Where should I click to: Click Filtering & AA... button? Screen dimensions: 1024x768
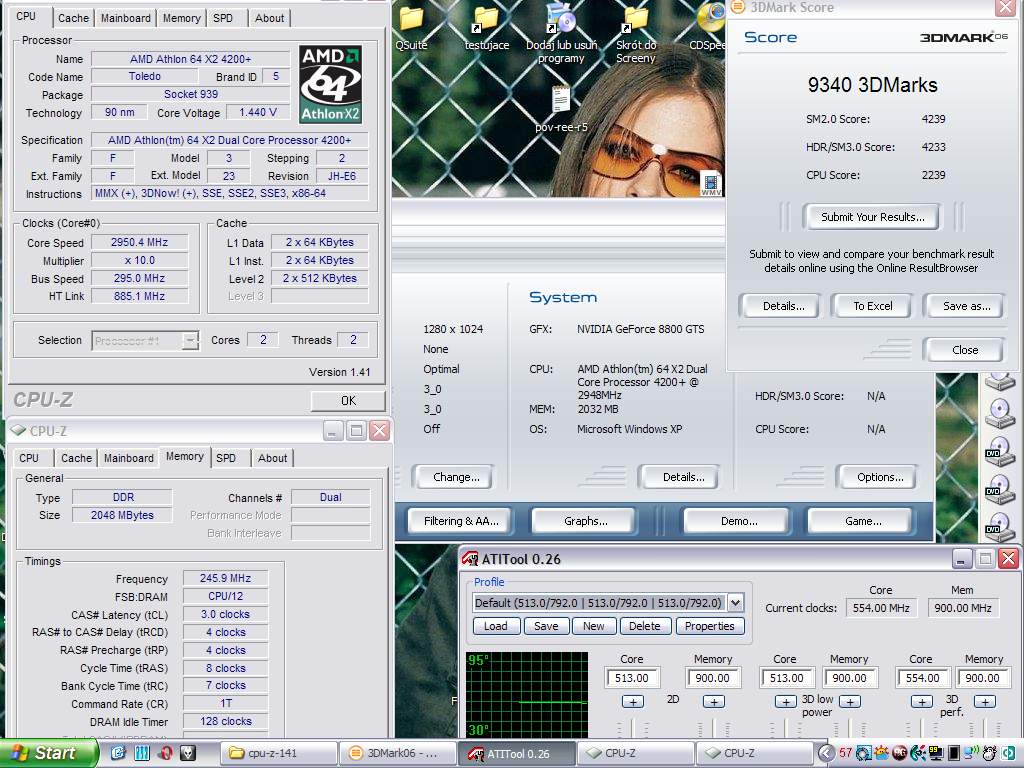460,520
